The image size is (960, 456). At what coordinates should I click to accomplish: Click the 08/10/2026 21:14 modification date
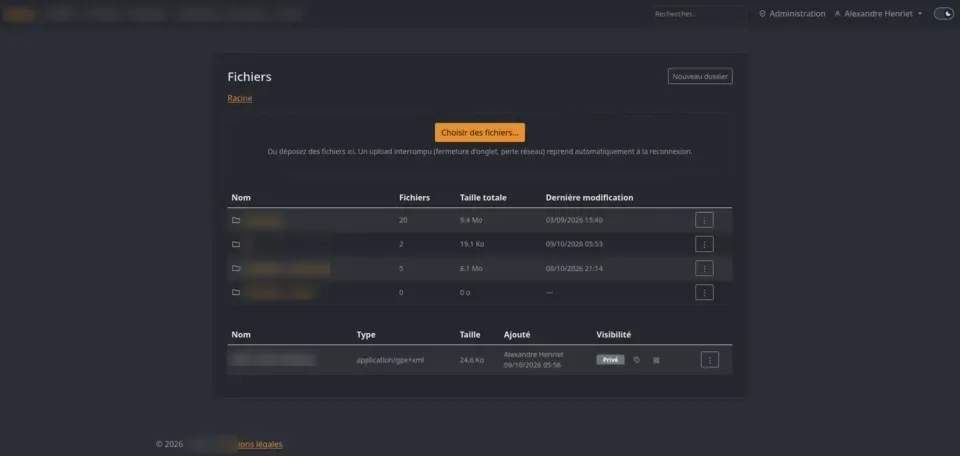(574, 268)
